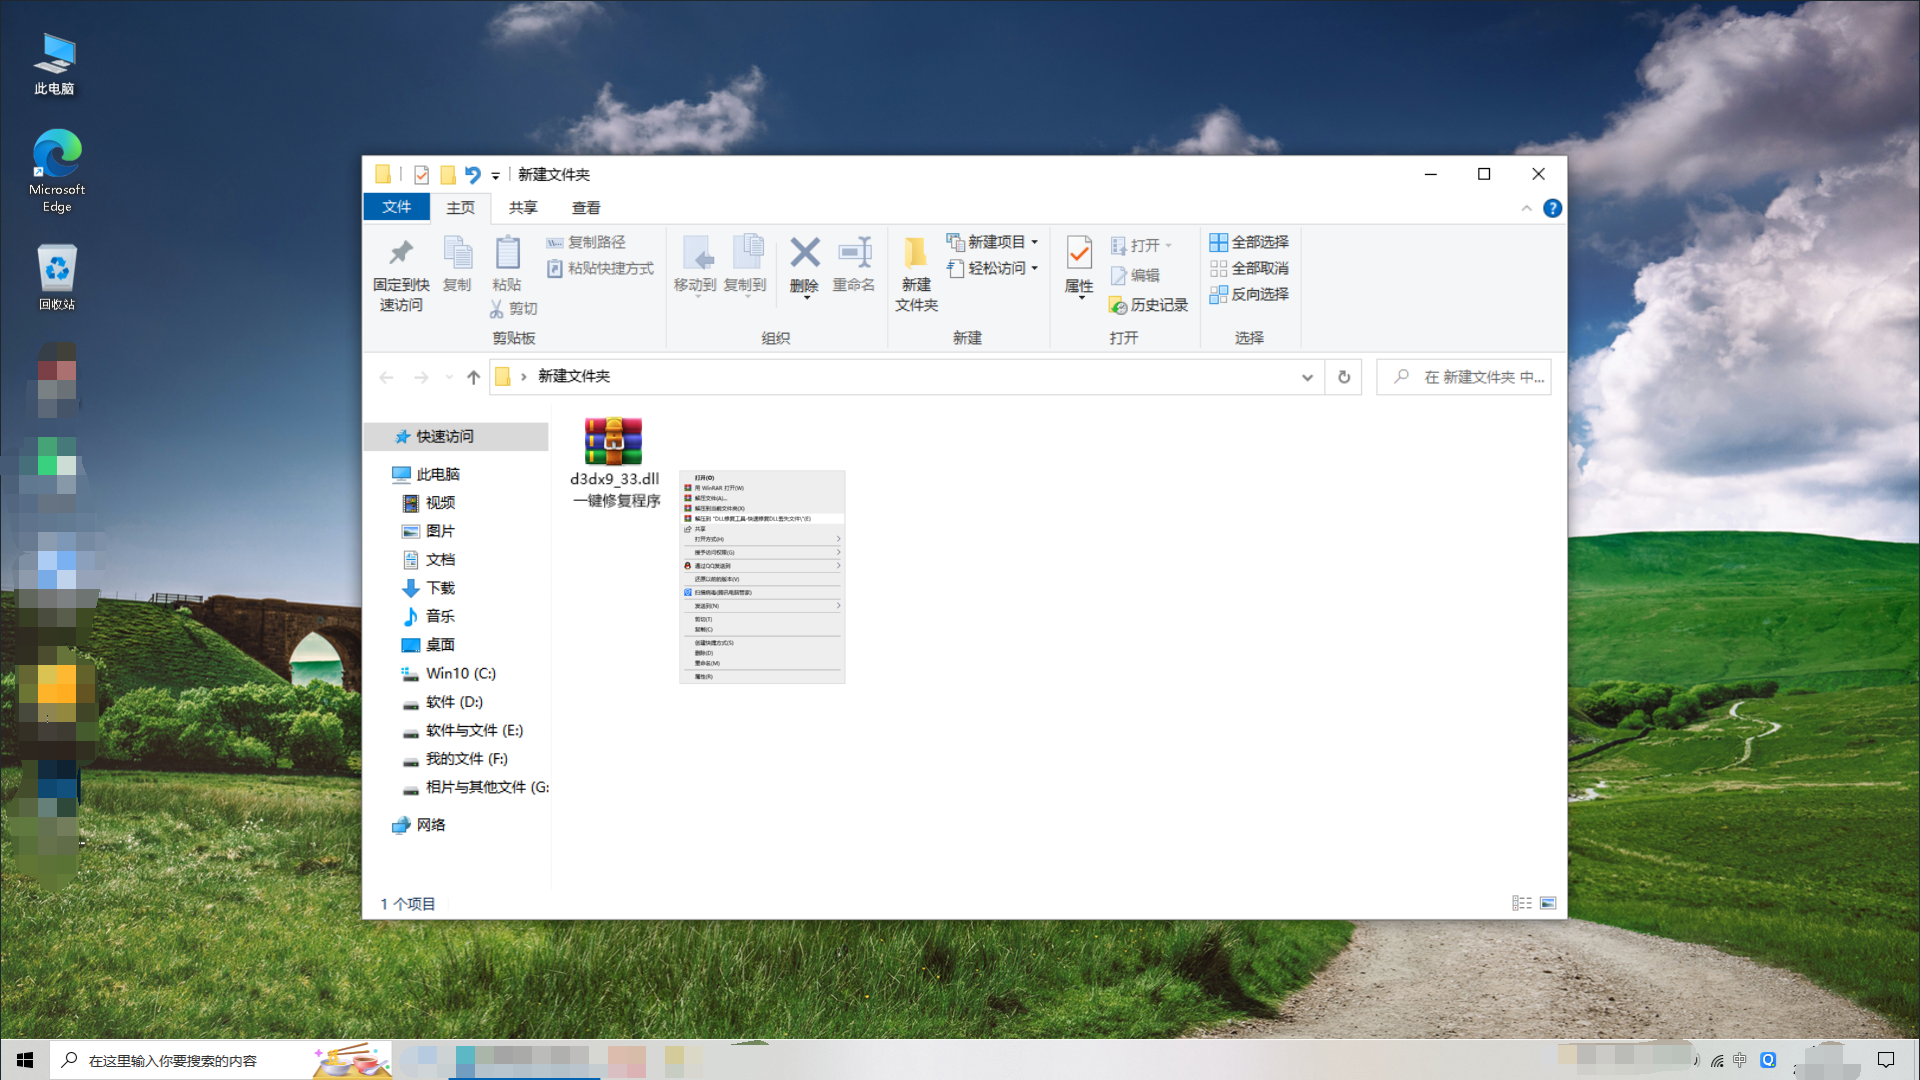This screenshot has width=1920, height=1080.
Task: Switch to the View (查看) tab
Action: [585, 207]
